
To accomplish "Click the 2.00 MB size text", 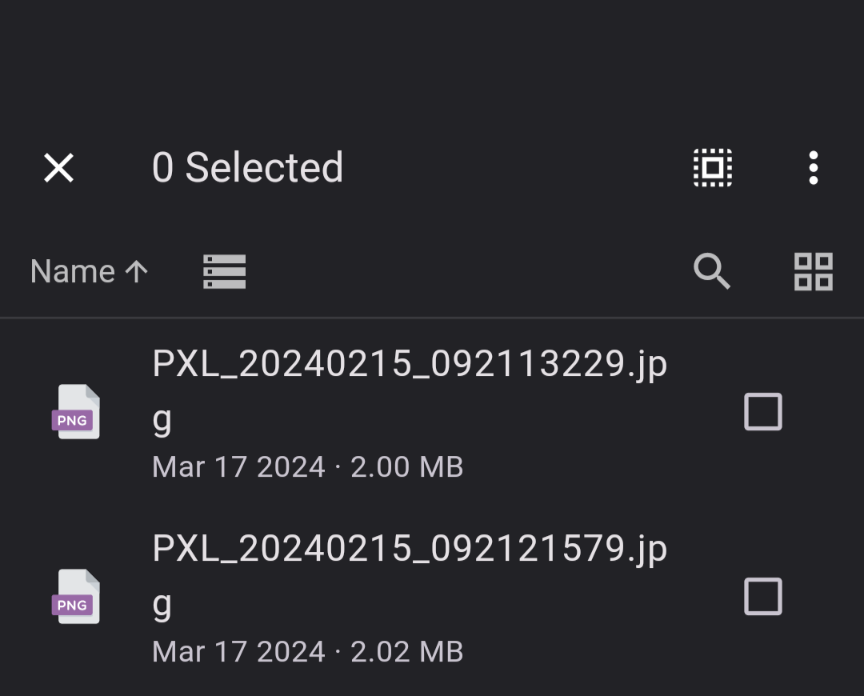I will [x=407, y=467].
